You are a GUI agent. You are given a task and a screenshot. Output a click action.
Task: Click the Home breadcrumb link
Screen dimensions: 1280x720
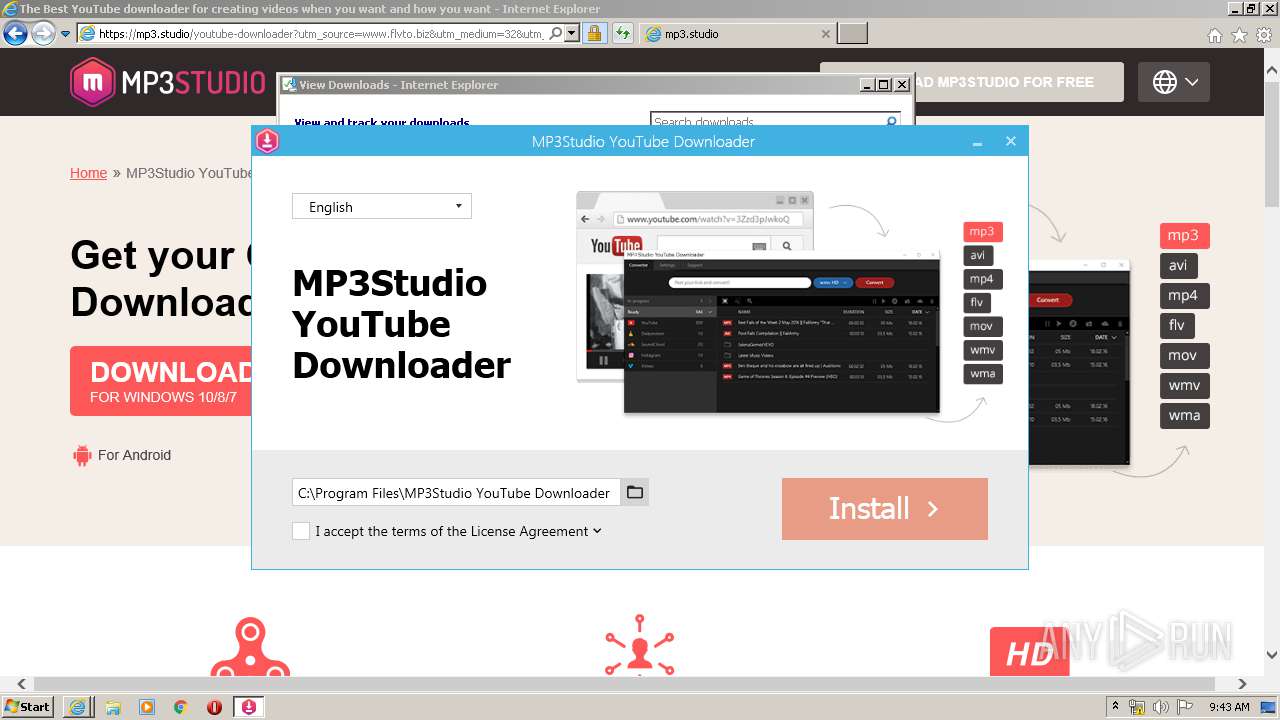click(88, 173)
